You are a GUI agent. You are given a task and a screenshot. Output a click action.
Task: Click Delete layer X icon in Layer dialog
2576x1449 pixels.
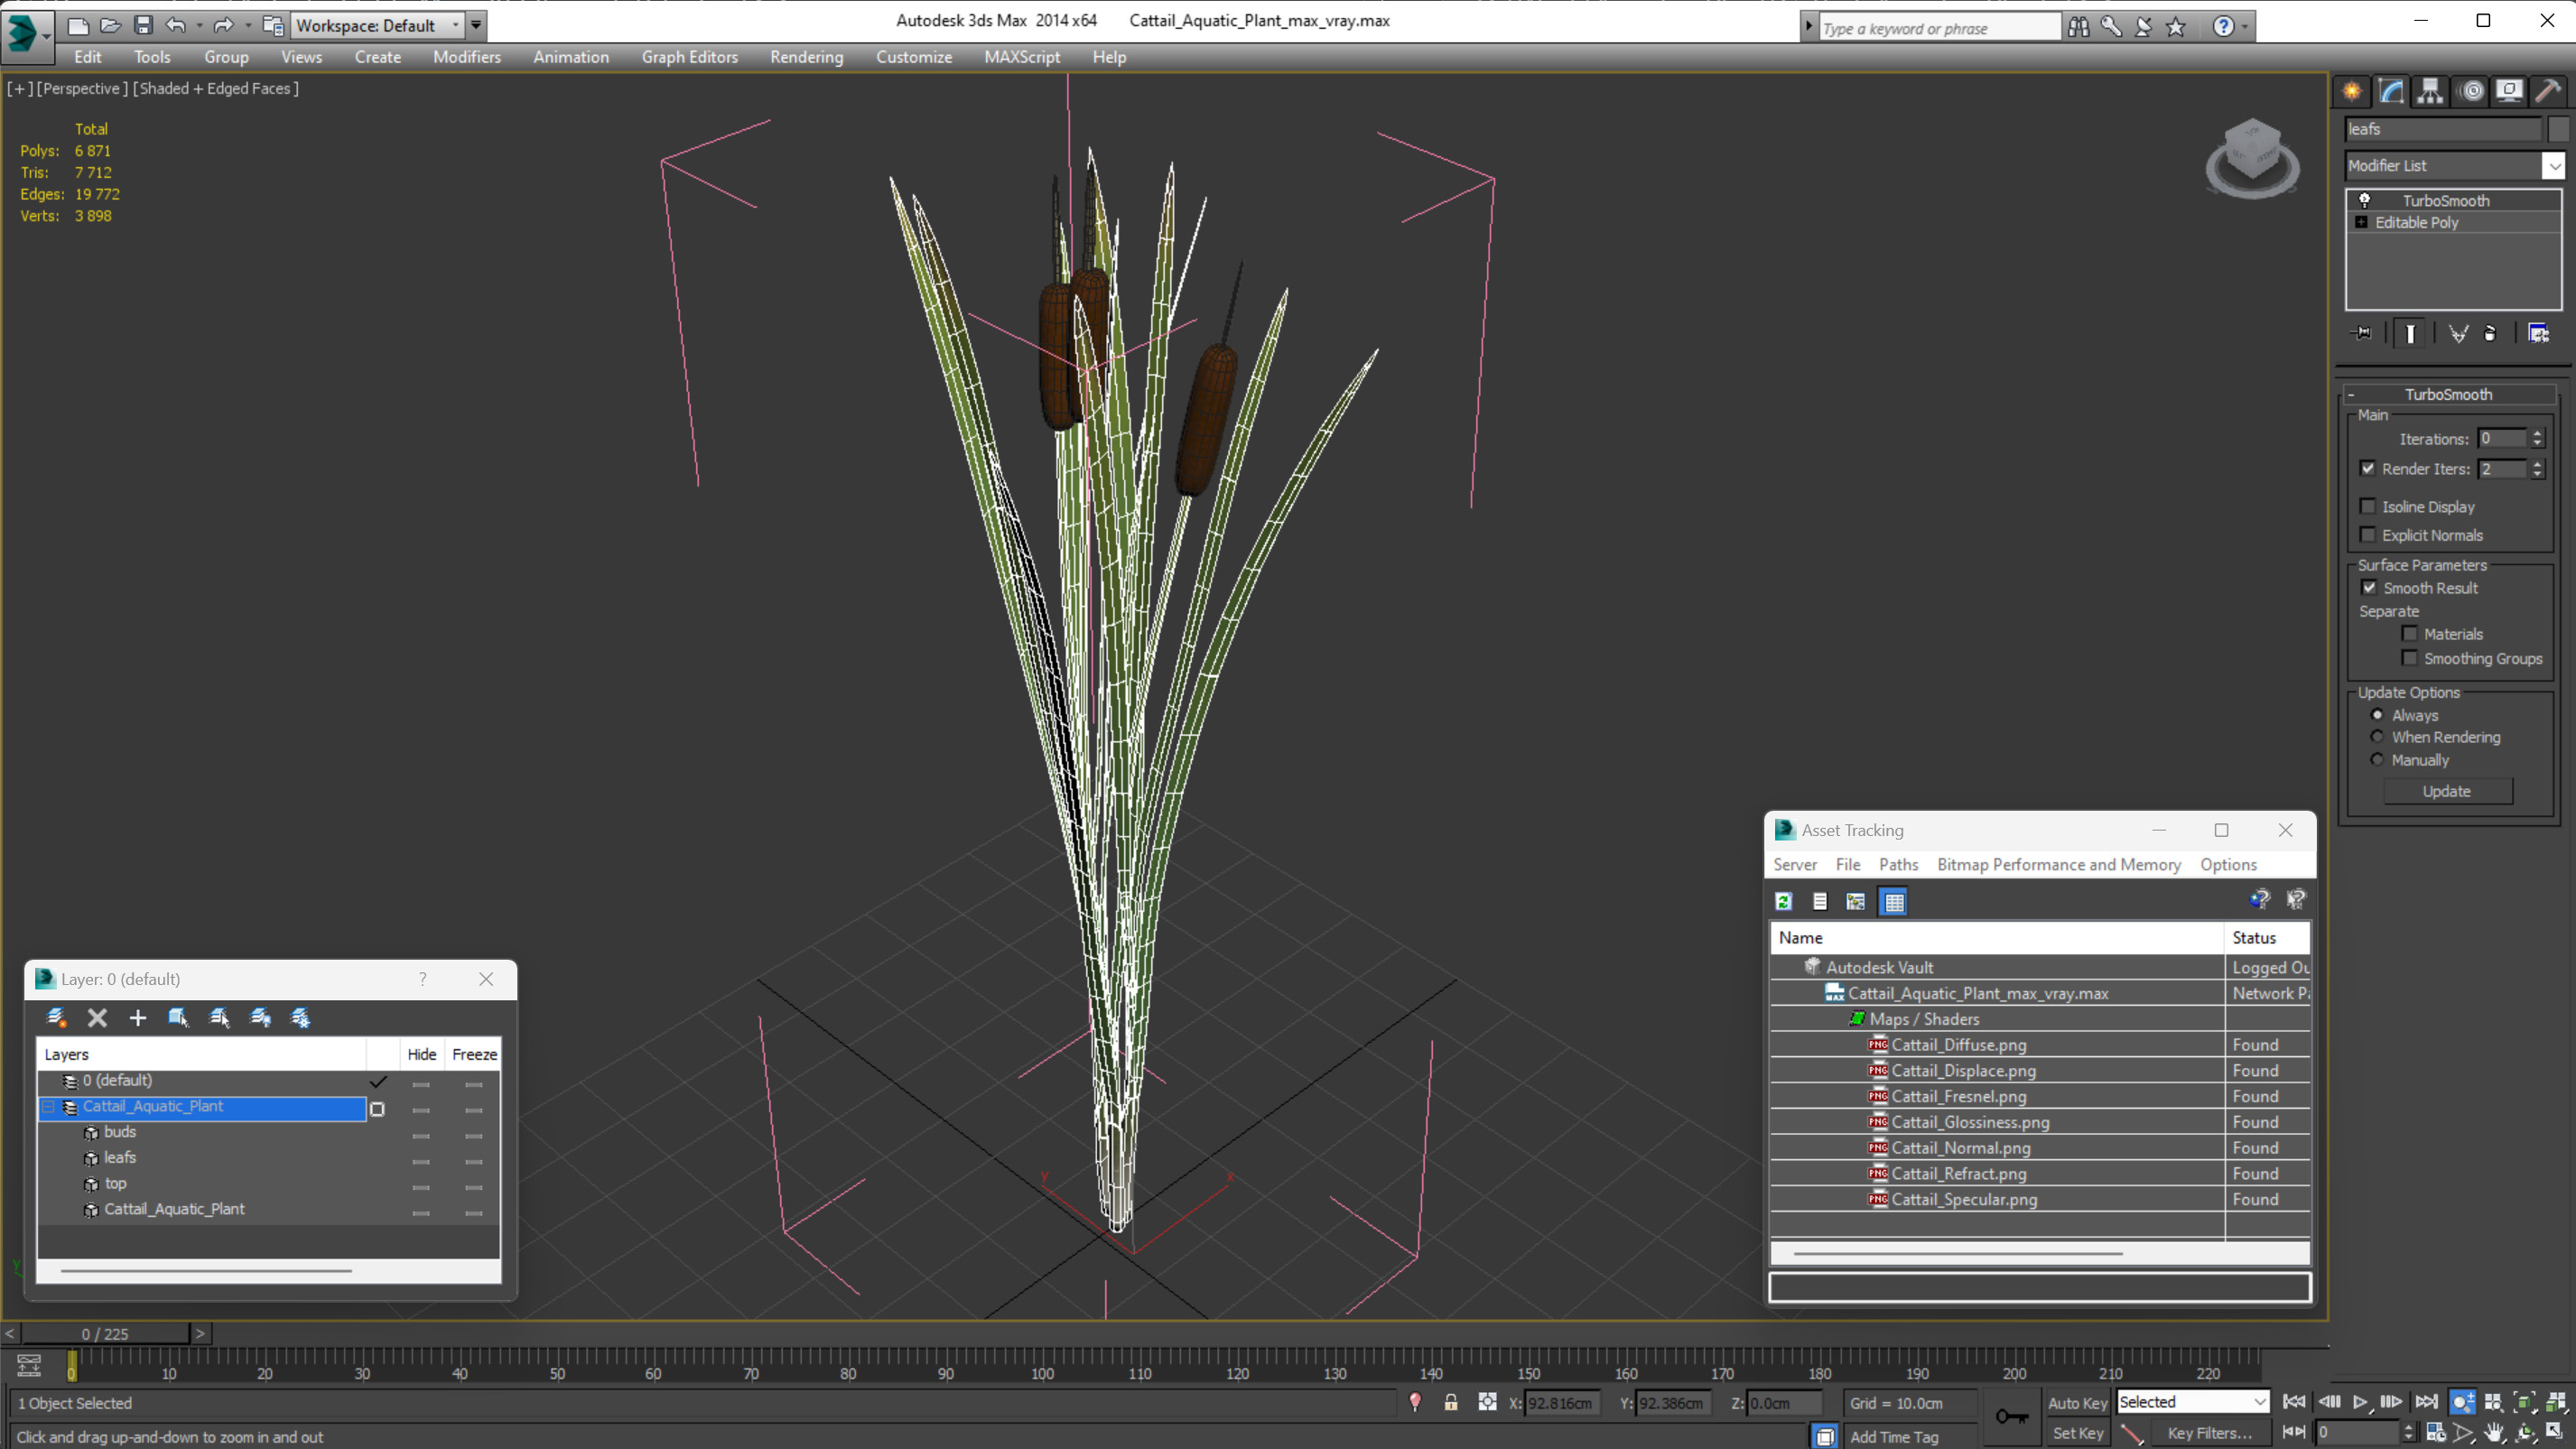pos(97,1017)
